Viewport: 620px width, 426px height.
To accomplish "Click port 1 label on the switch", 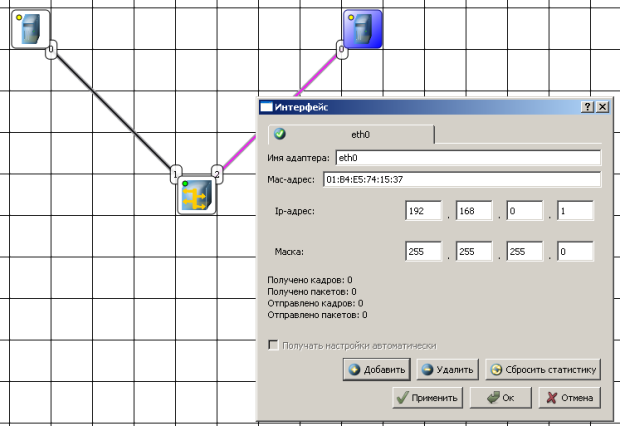I will tap(176, 174).
